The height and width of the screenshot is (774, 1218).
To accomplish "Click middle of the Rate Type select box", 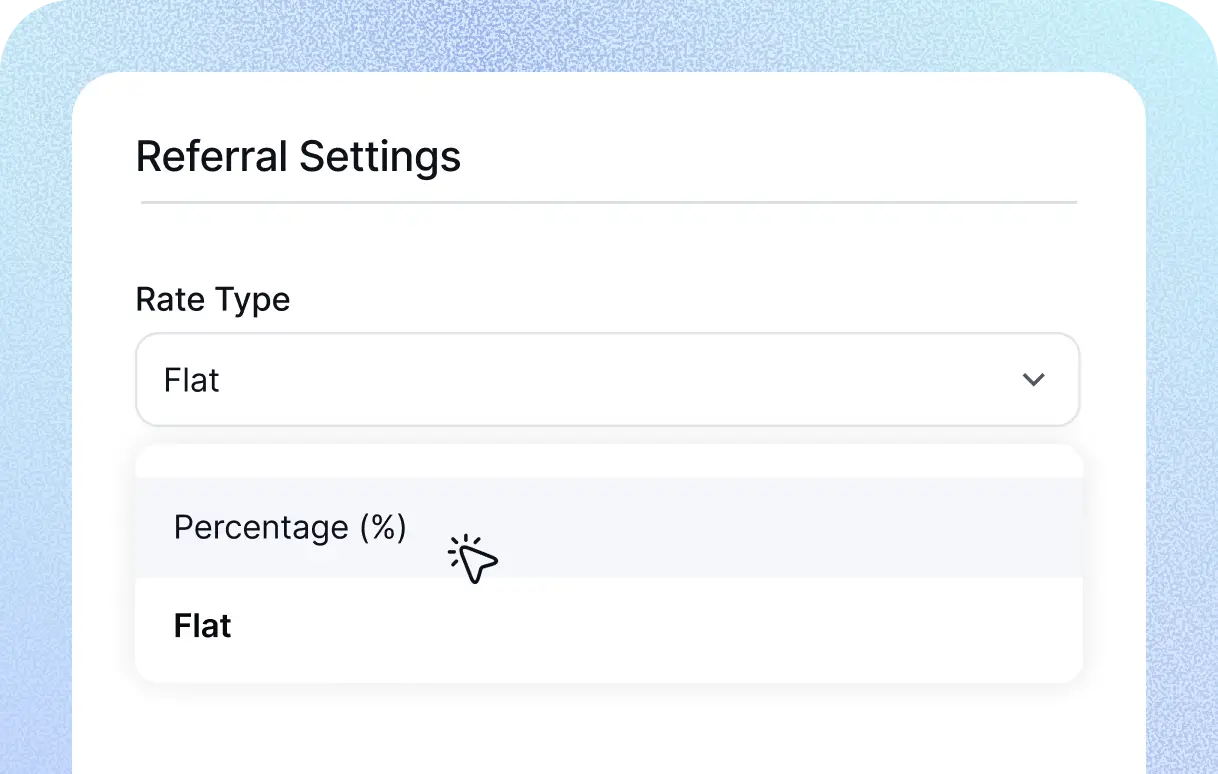I will pos(607,380).
